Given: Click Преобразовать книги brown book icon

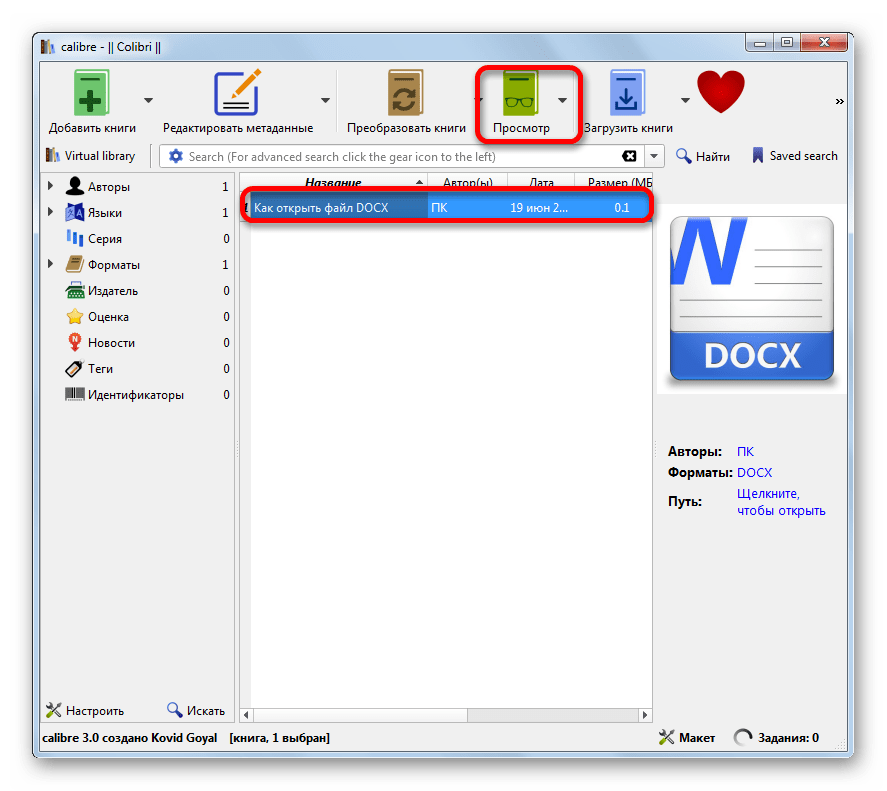Looking at the screenshot, I should (406, 93).
